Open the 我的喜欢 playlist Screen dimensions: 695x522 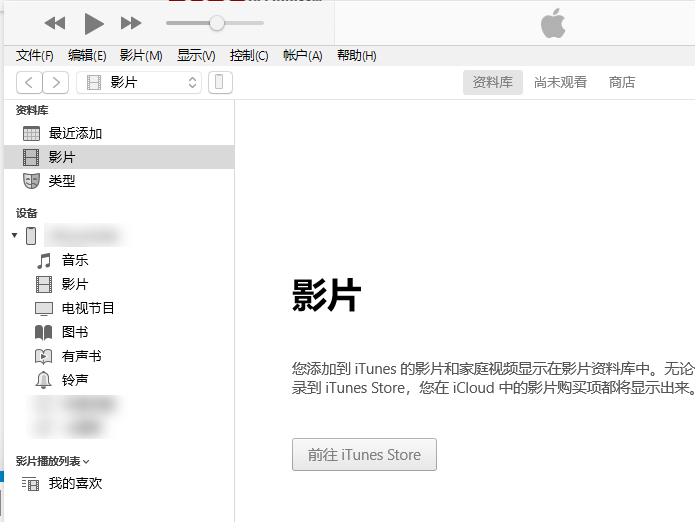click(x=75, y=484)
